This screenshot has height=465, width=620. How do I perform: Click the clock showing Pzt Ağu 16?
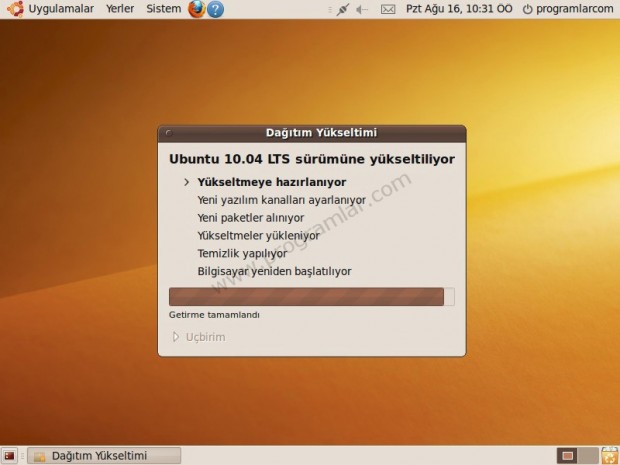(x=459, y=9)
